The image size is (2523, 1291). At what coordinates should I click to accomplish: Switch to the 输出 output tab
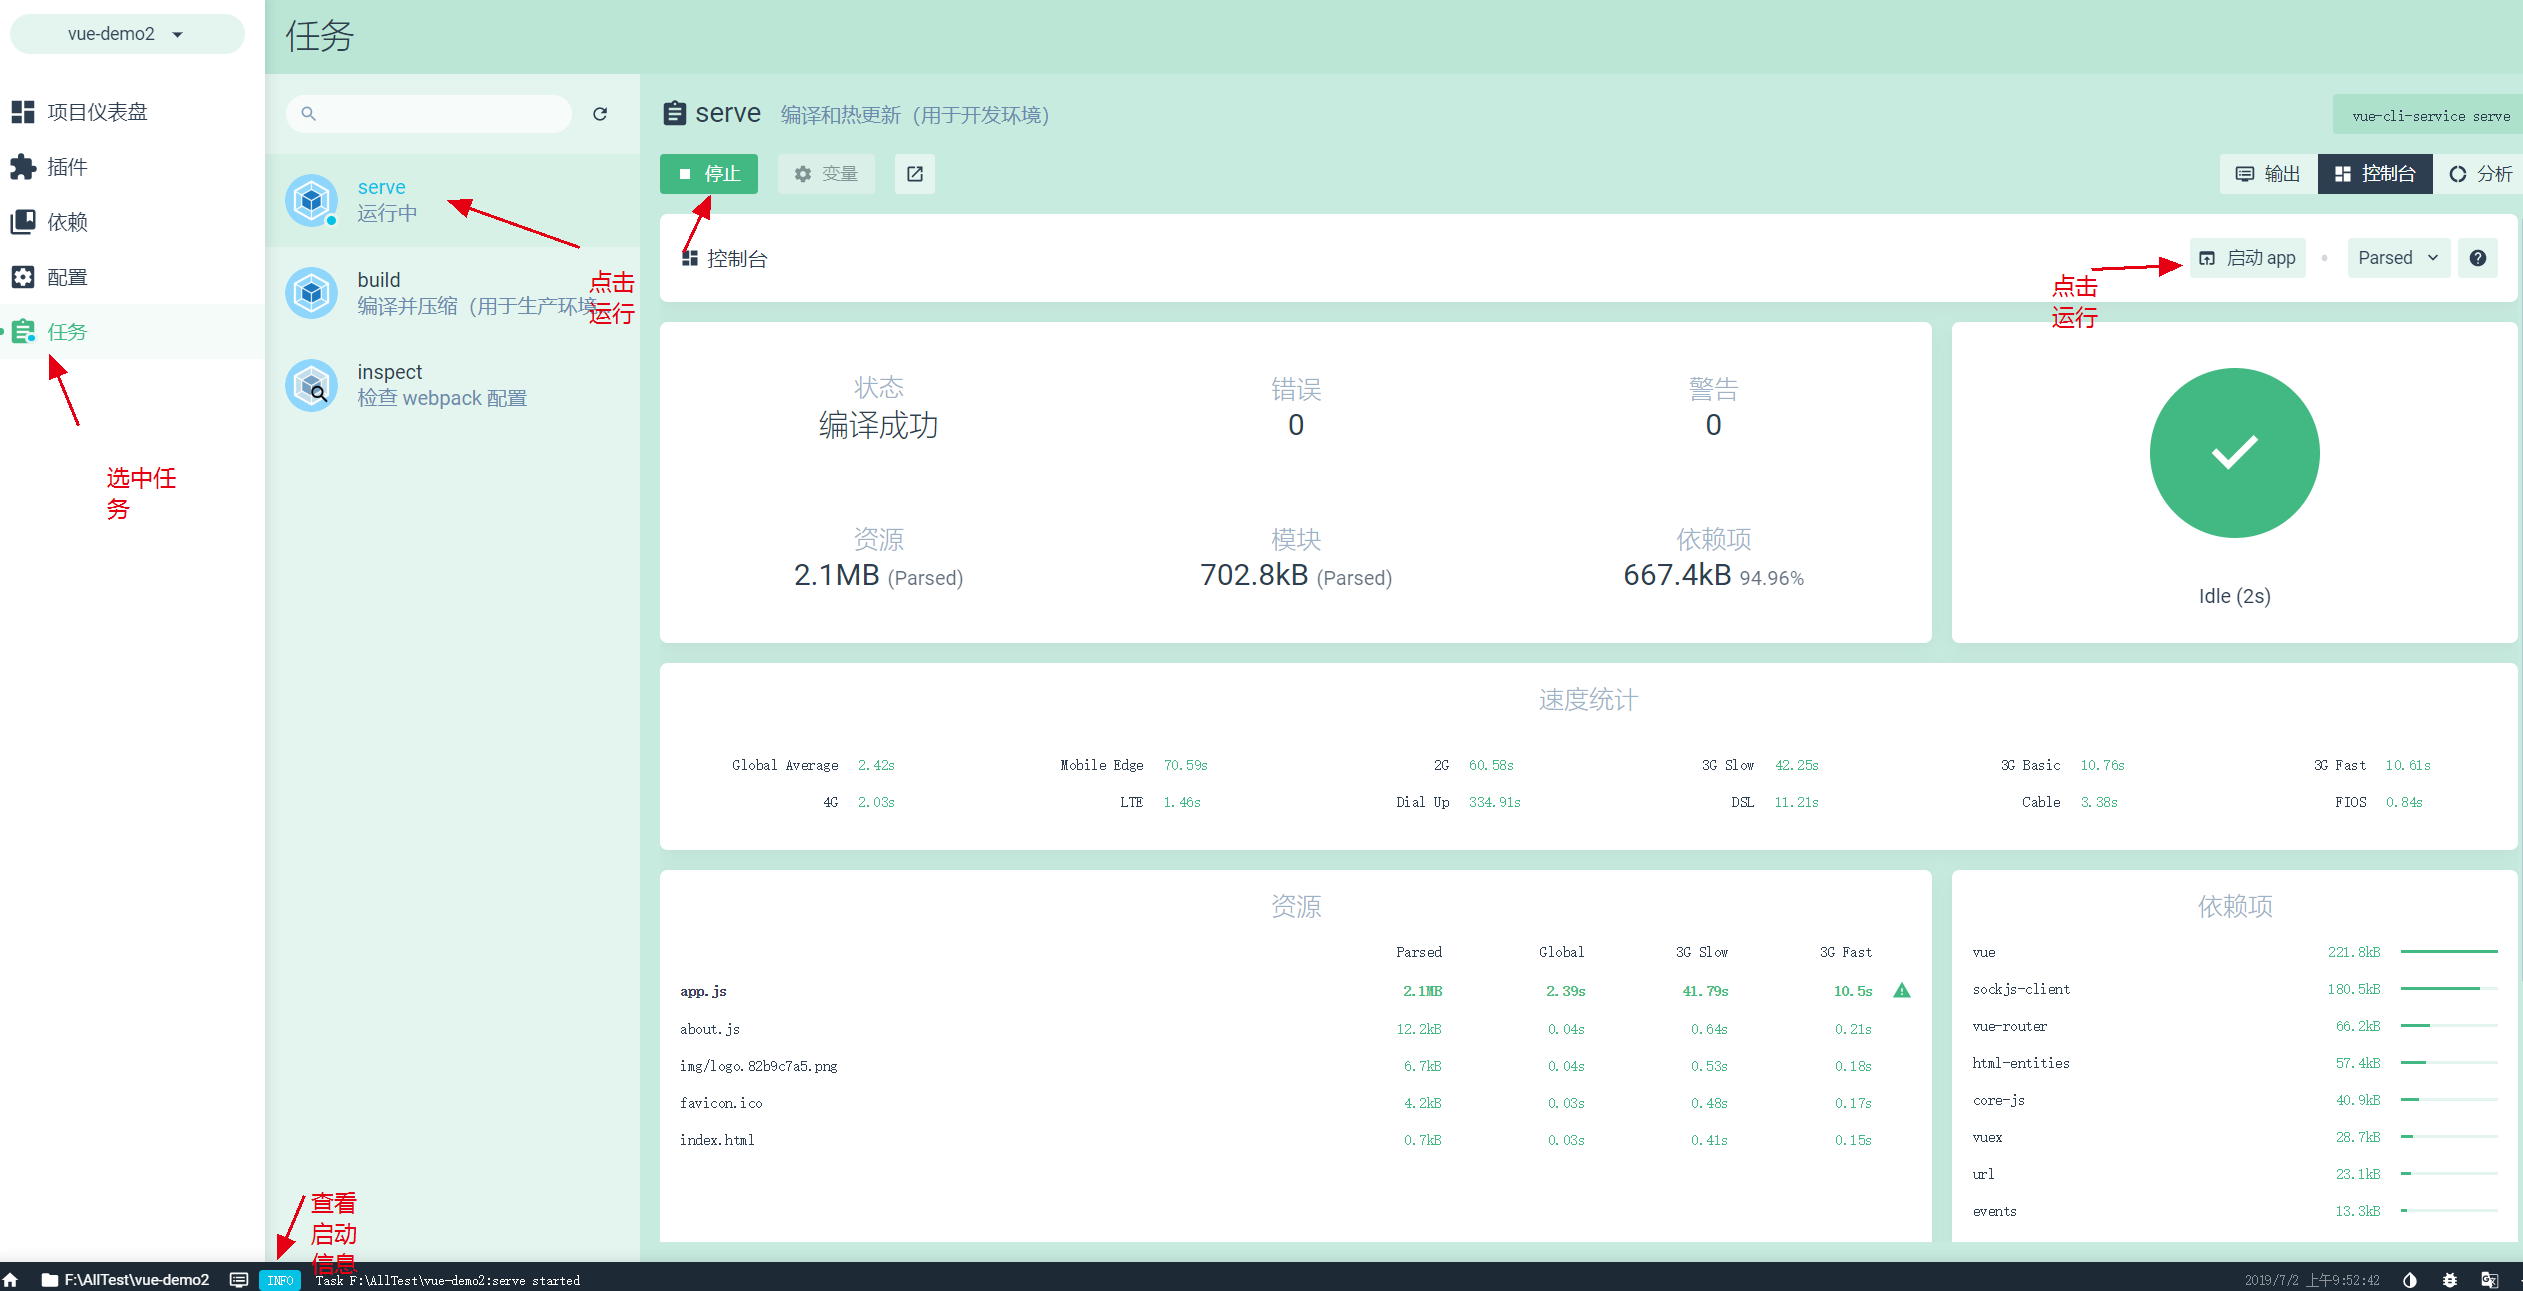point(2268,174)
